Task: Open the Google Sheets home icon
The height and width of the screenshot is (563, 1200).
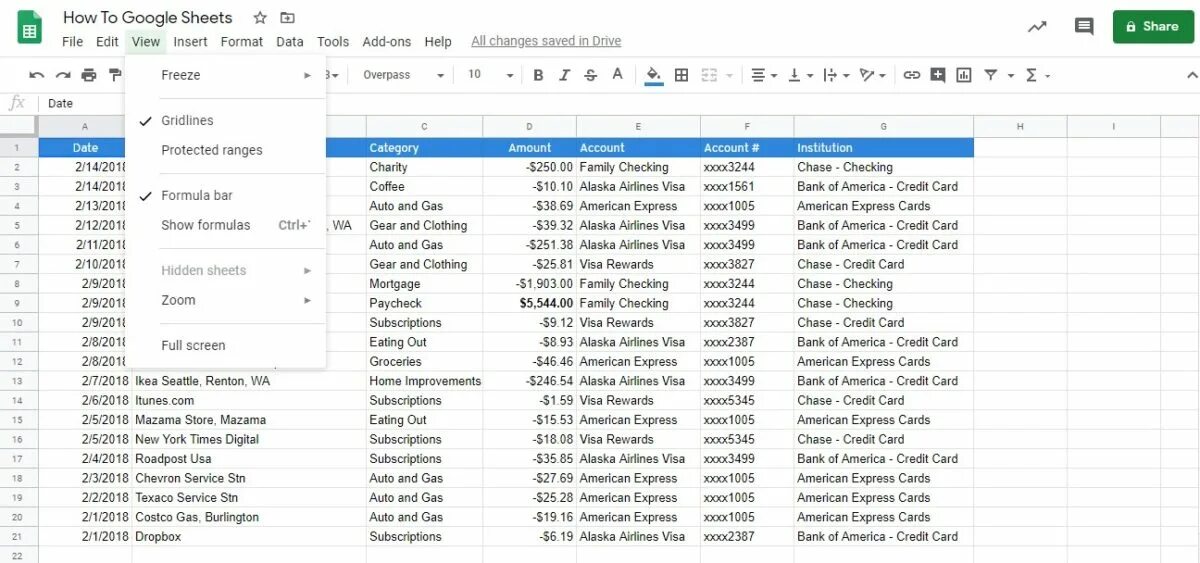Action: click(x=30, y=27)
